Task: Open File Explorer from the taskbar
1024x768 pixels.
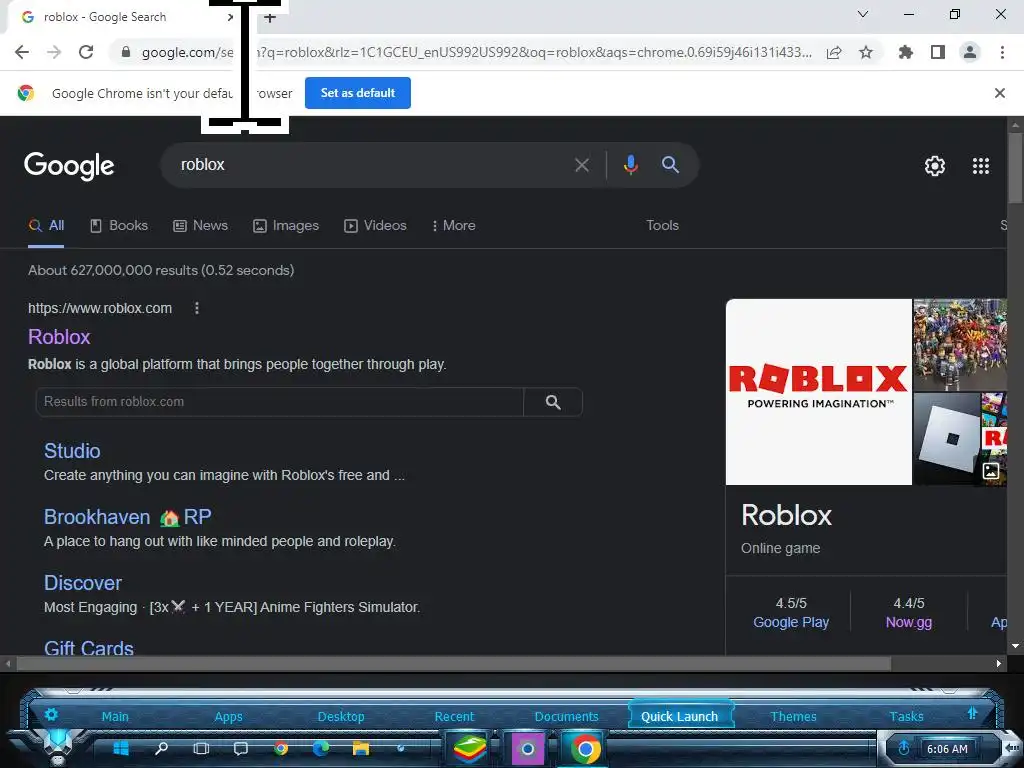Action: 360,748
